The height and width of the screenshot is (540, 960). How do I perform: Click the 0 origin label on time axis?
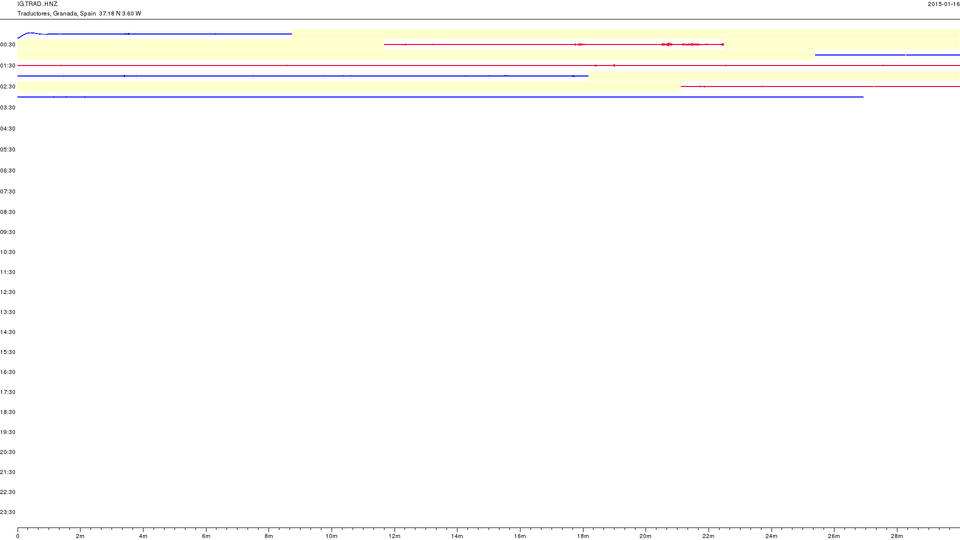click(17, 536)
